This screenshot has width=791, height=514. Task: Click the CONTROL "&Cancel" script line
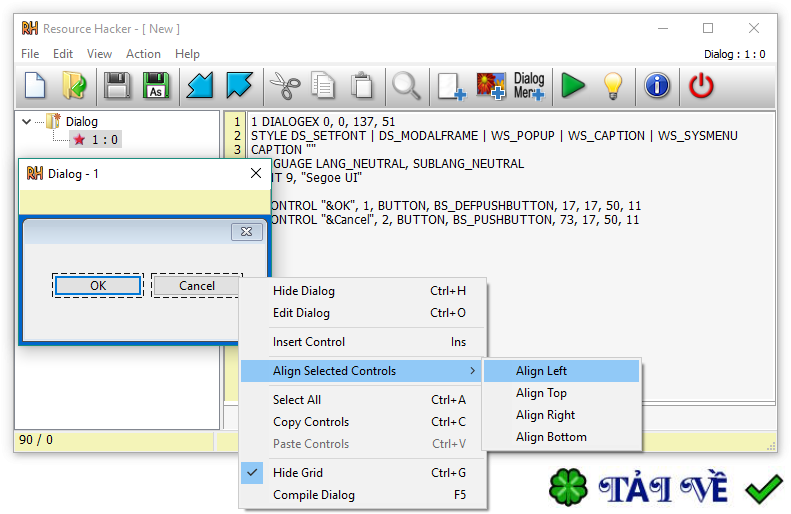(x=454, y=220)
